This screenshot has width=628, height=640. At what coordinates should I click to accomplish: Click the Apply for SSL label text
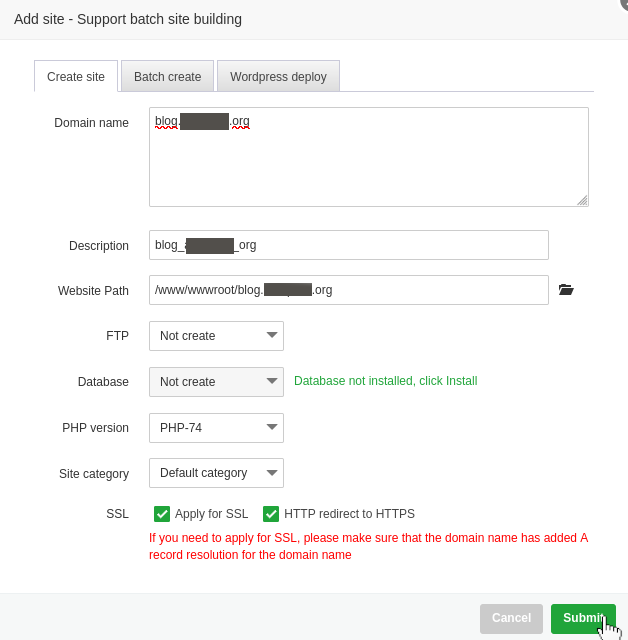[211, 514]
